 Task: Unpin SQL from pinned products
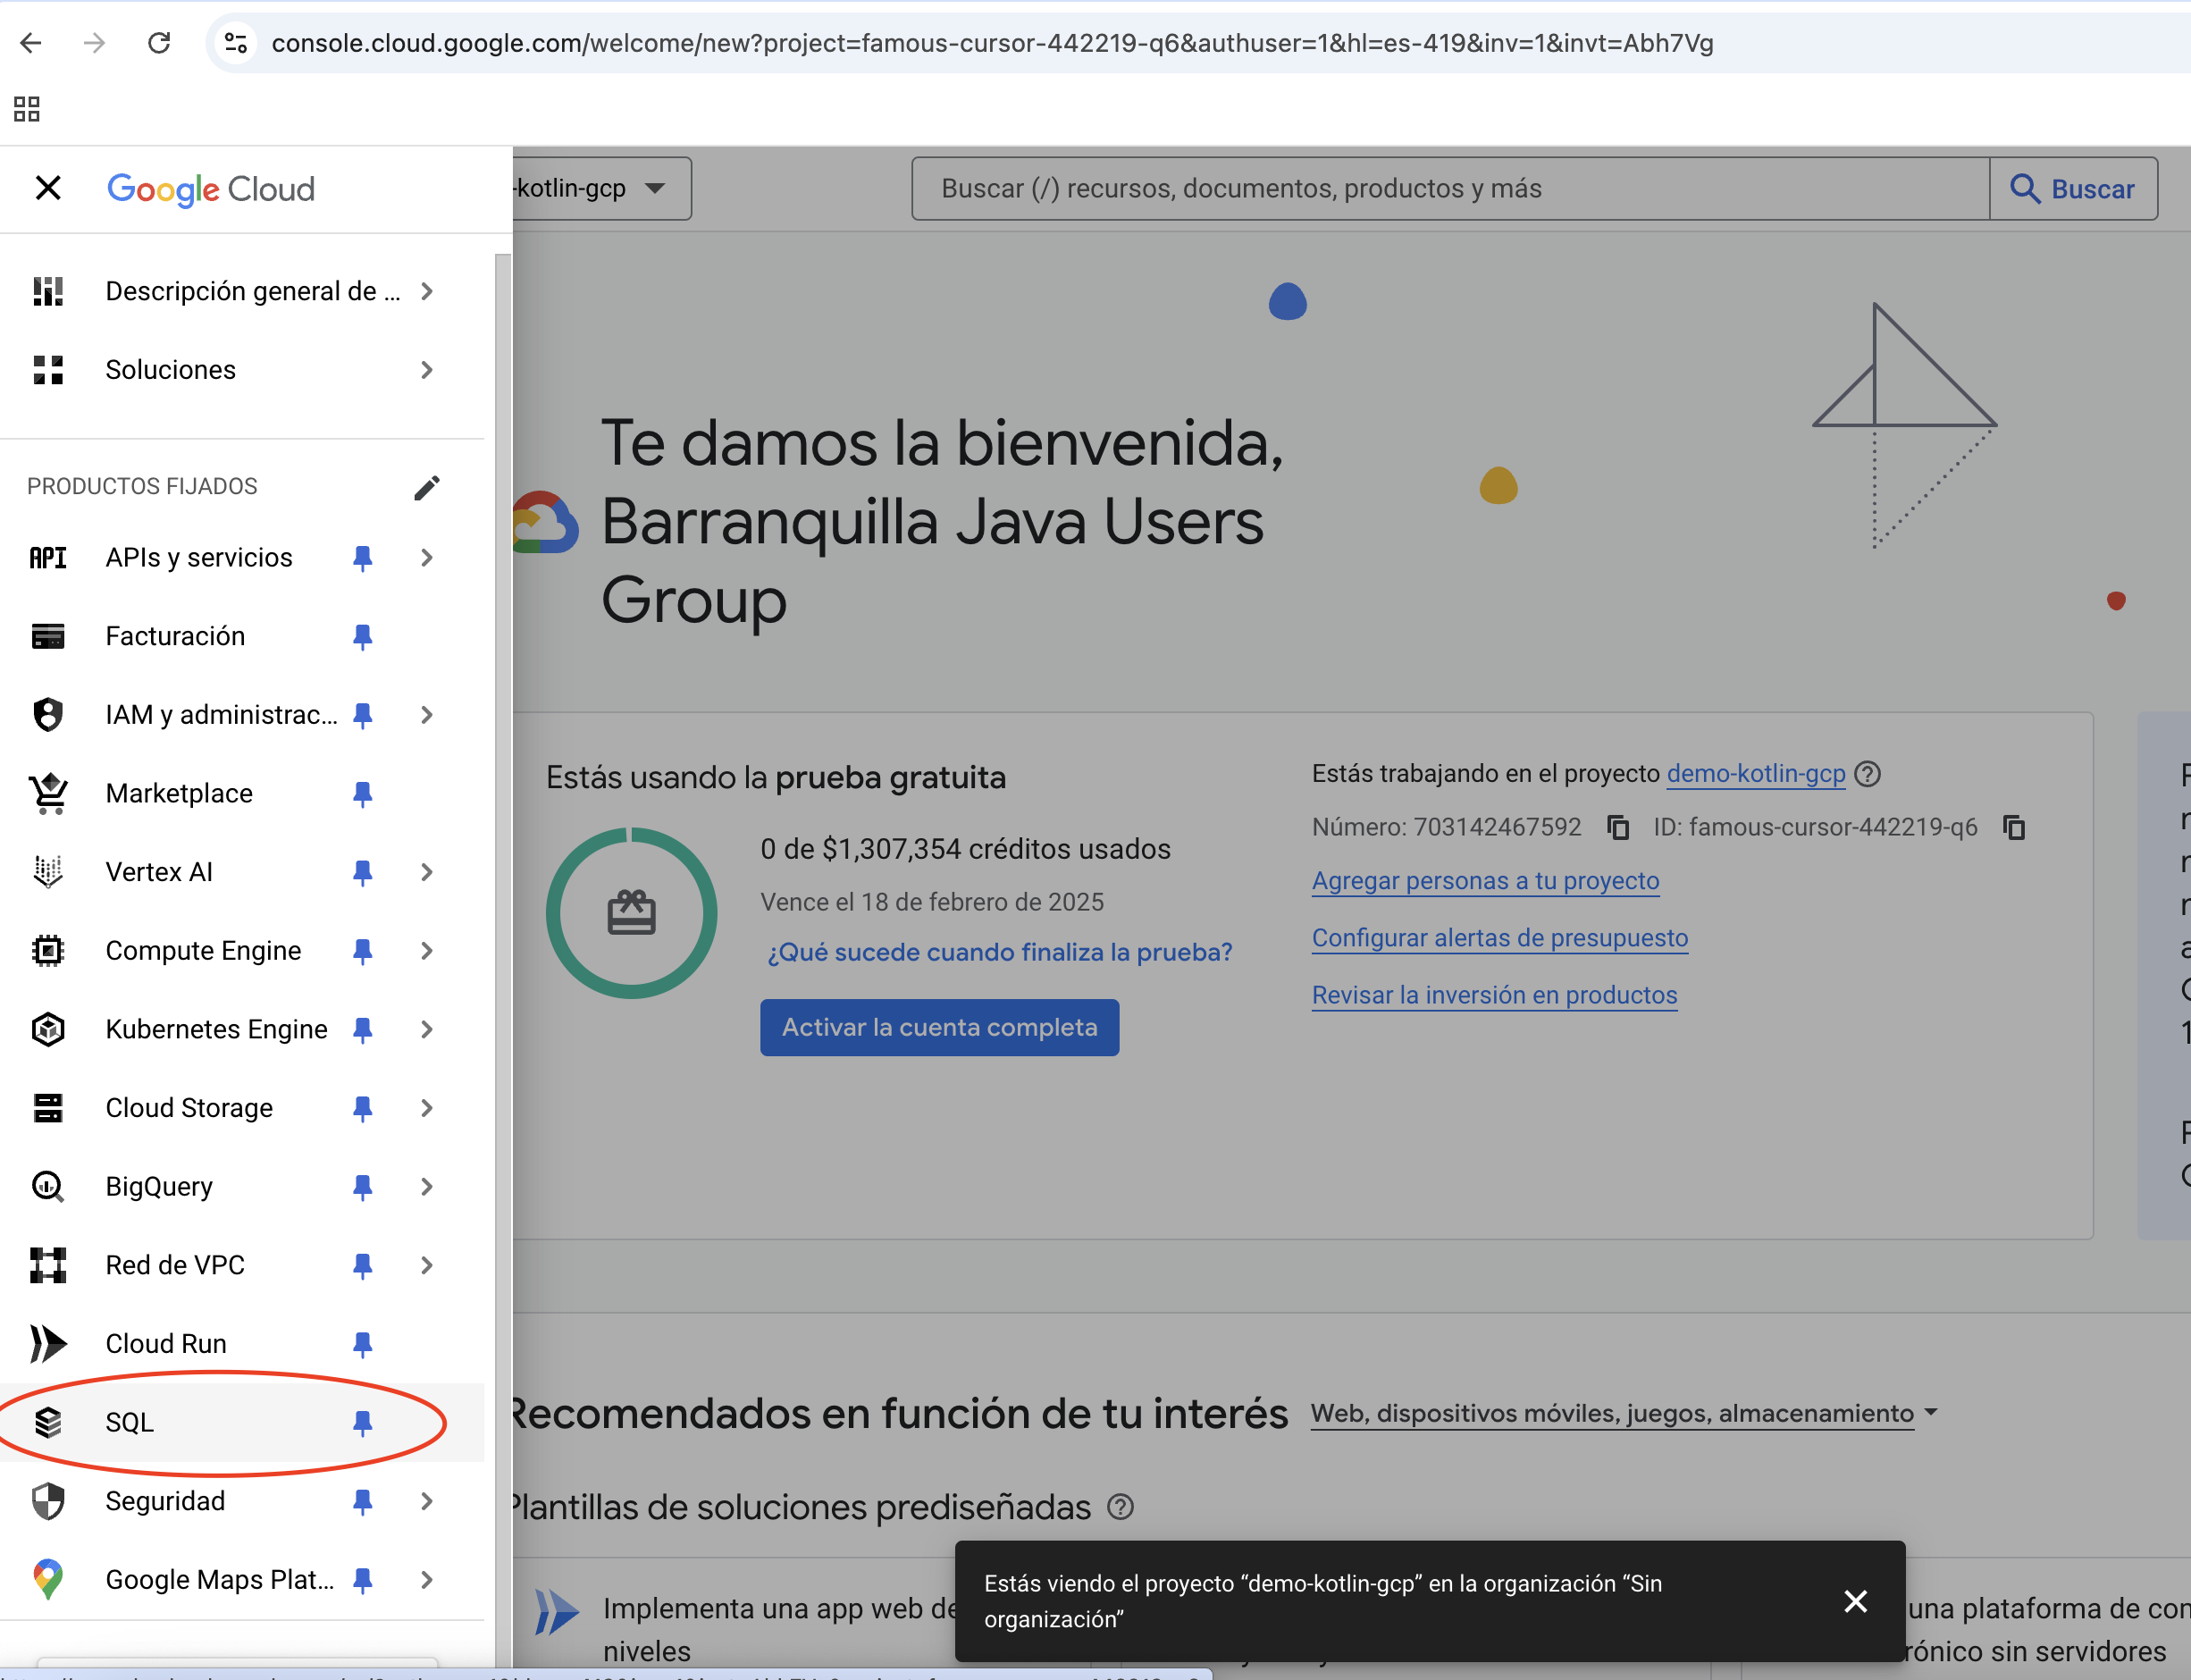pyautogui.click(x=362, y=1422)
